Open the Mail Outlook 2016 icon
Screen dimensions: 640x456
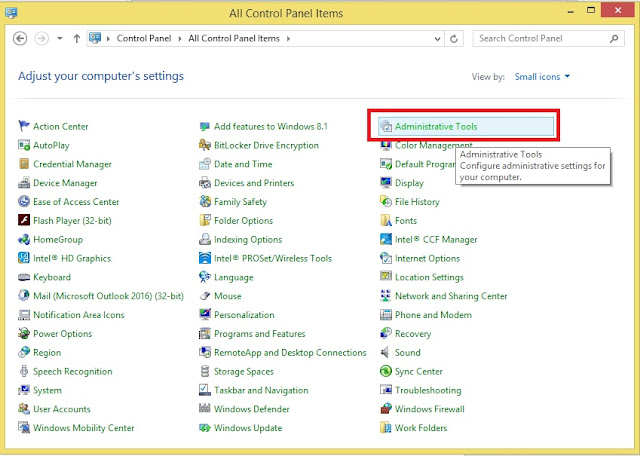click(24, 296)
